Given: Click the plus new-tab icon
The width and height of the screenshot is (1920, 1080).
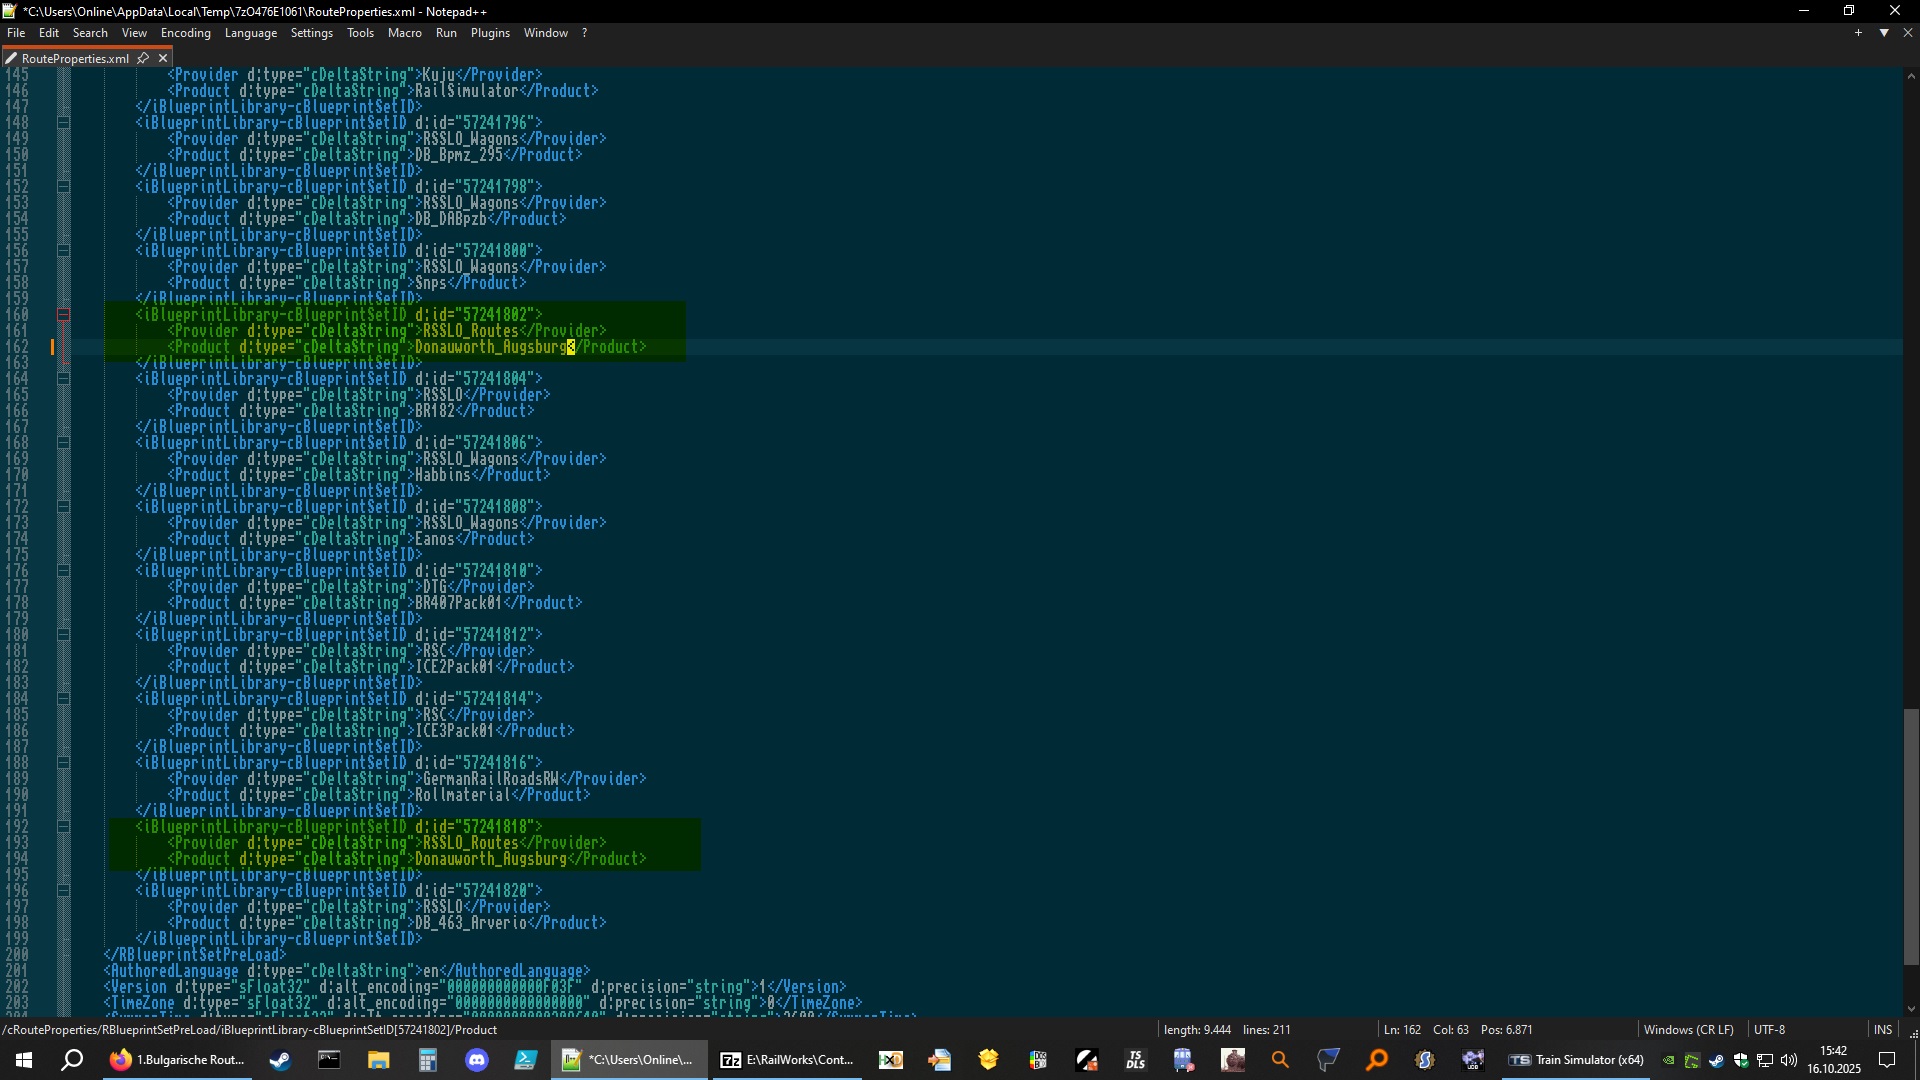Looking at the screenshot, I should 1859,33.
